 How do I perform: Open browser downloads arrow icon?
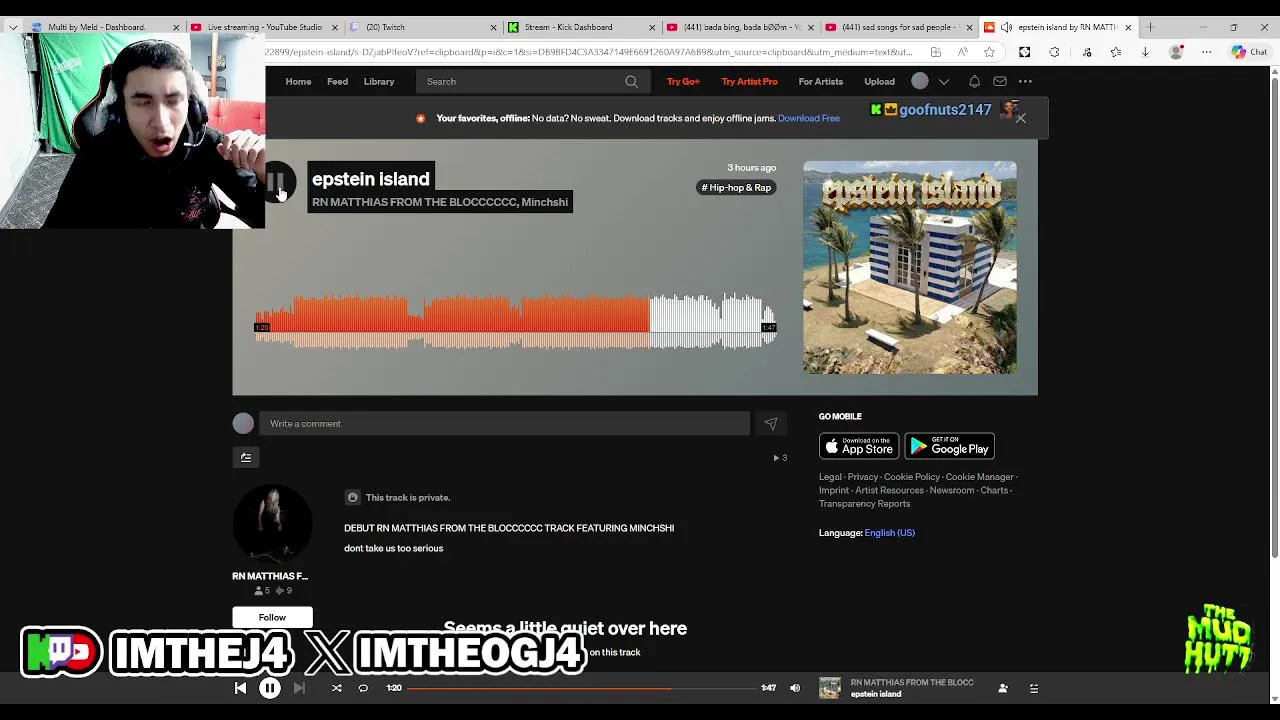[1145, 52]
